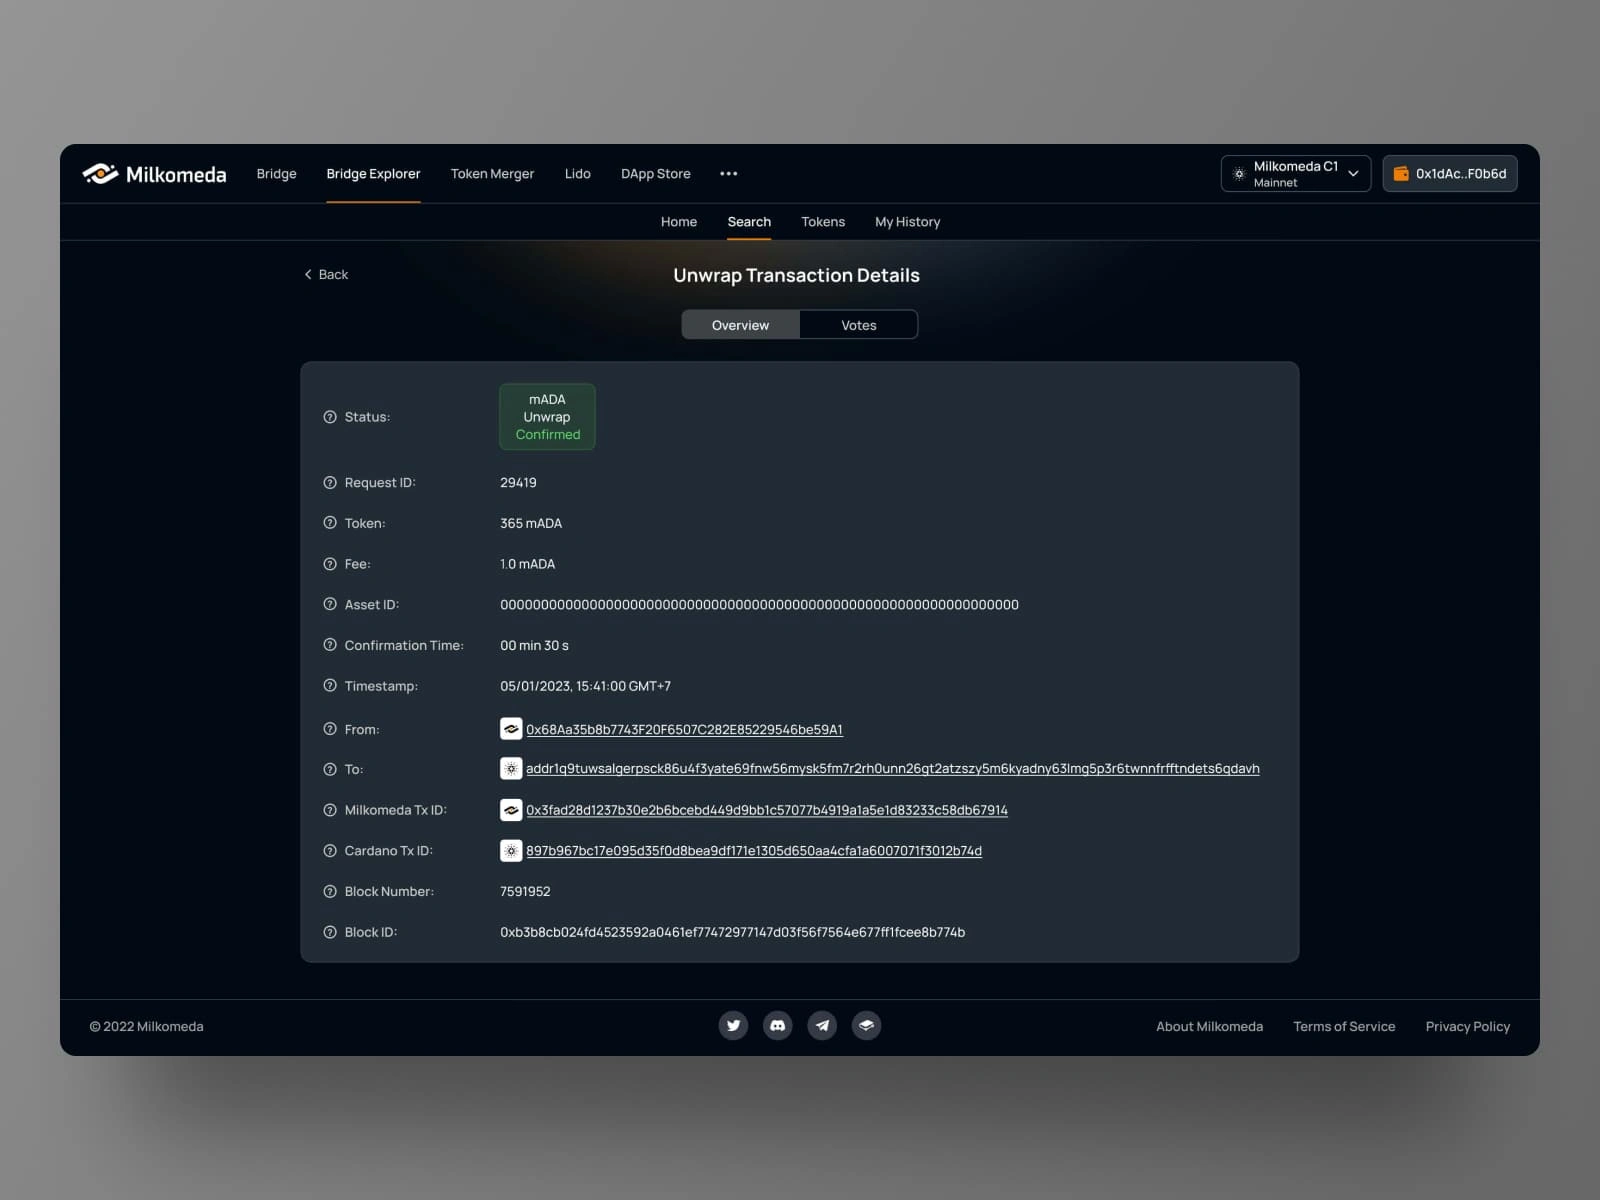Open the About Milkomeda footer link

(1210, 1027)
